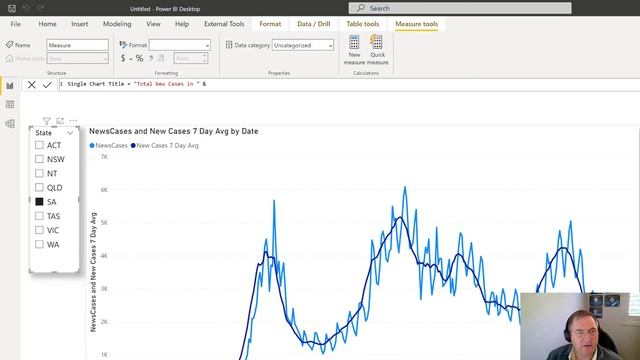Click the y-axis title label
640x360 pixels.
pyautogui.click(x=93, y=272)
